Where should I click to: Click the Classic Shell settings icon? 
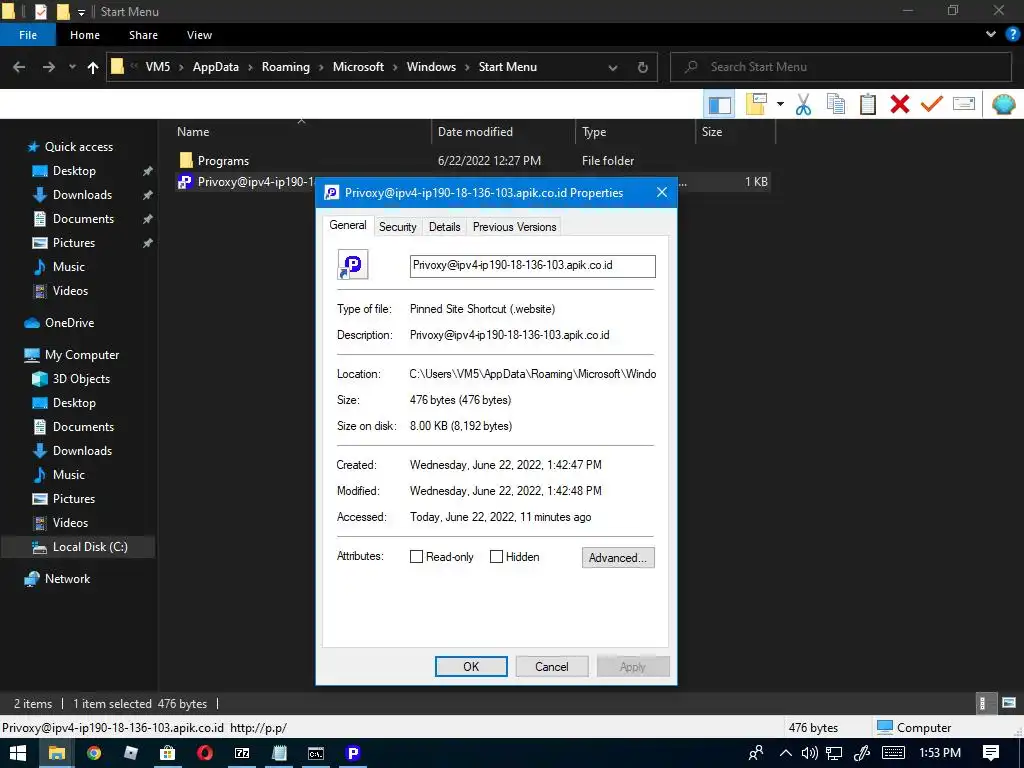pos(1003,104)
